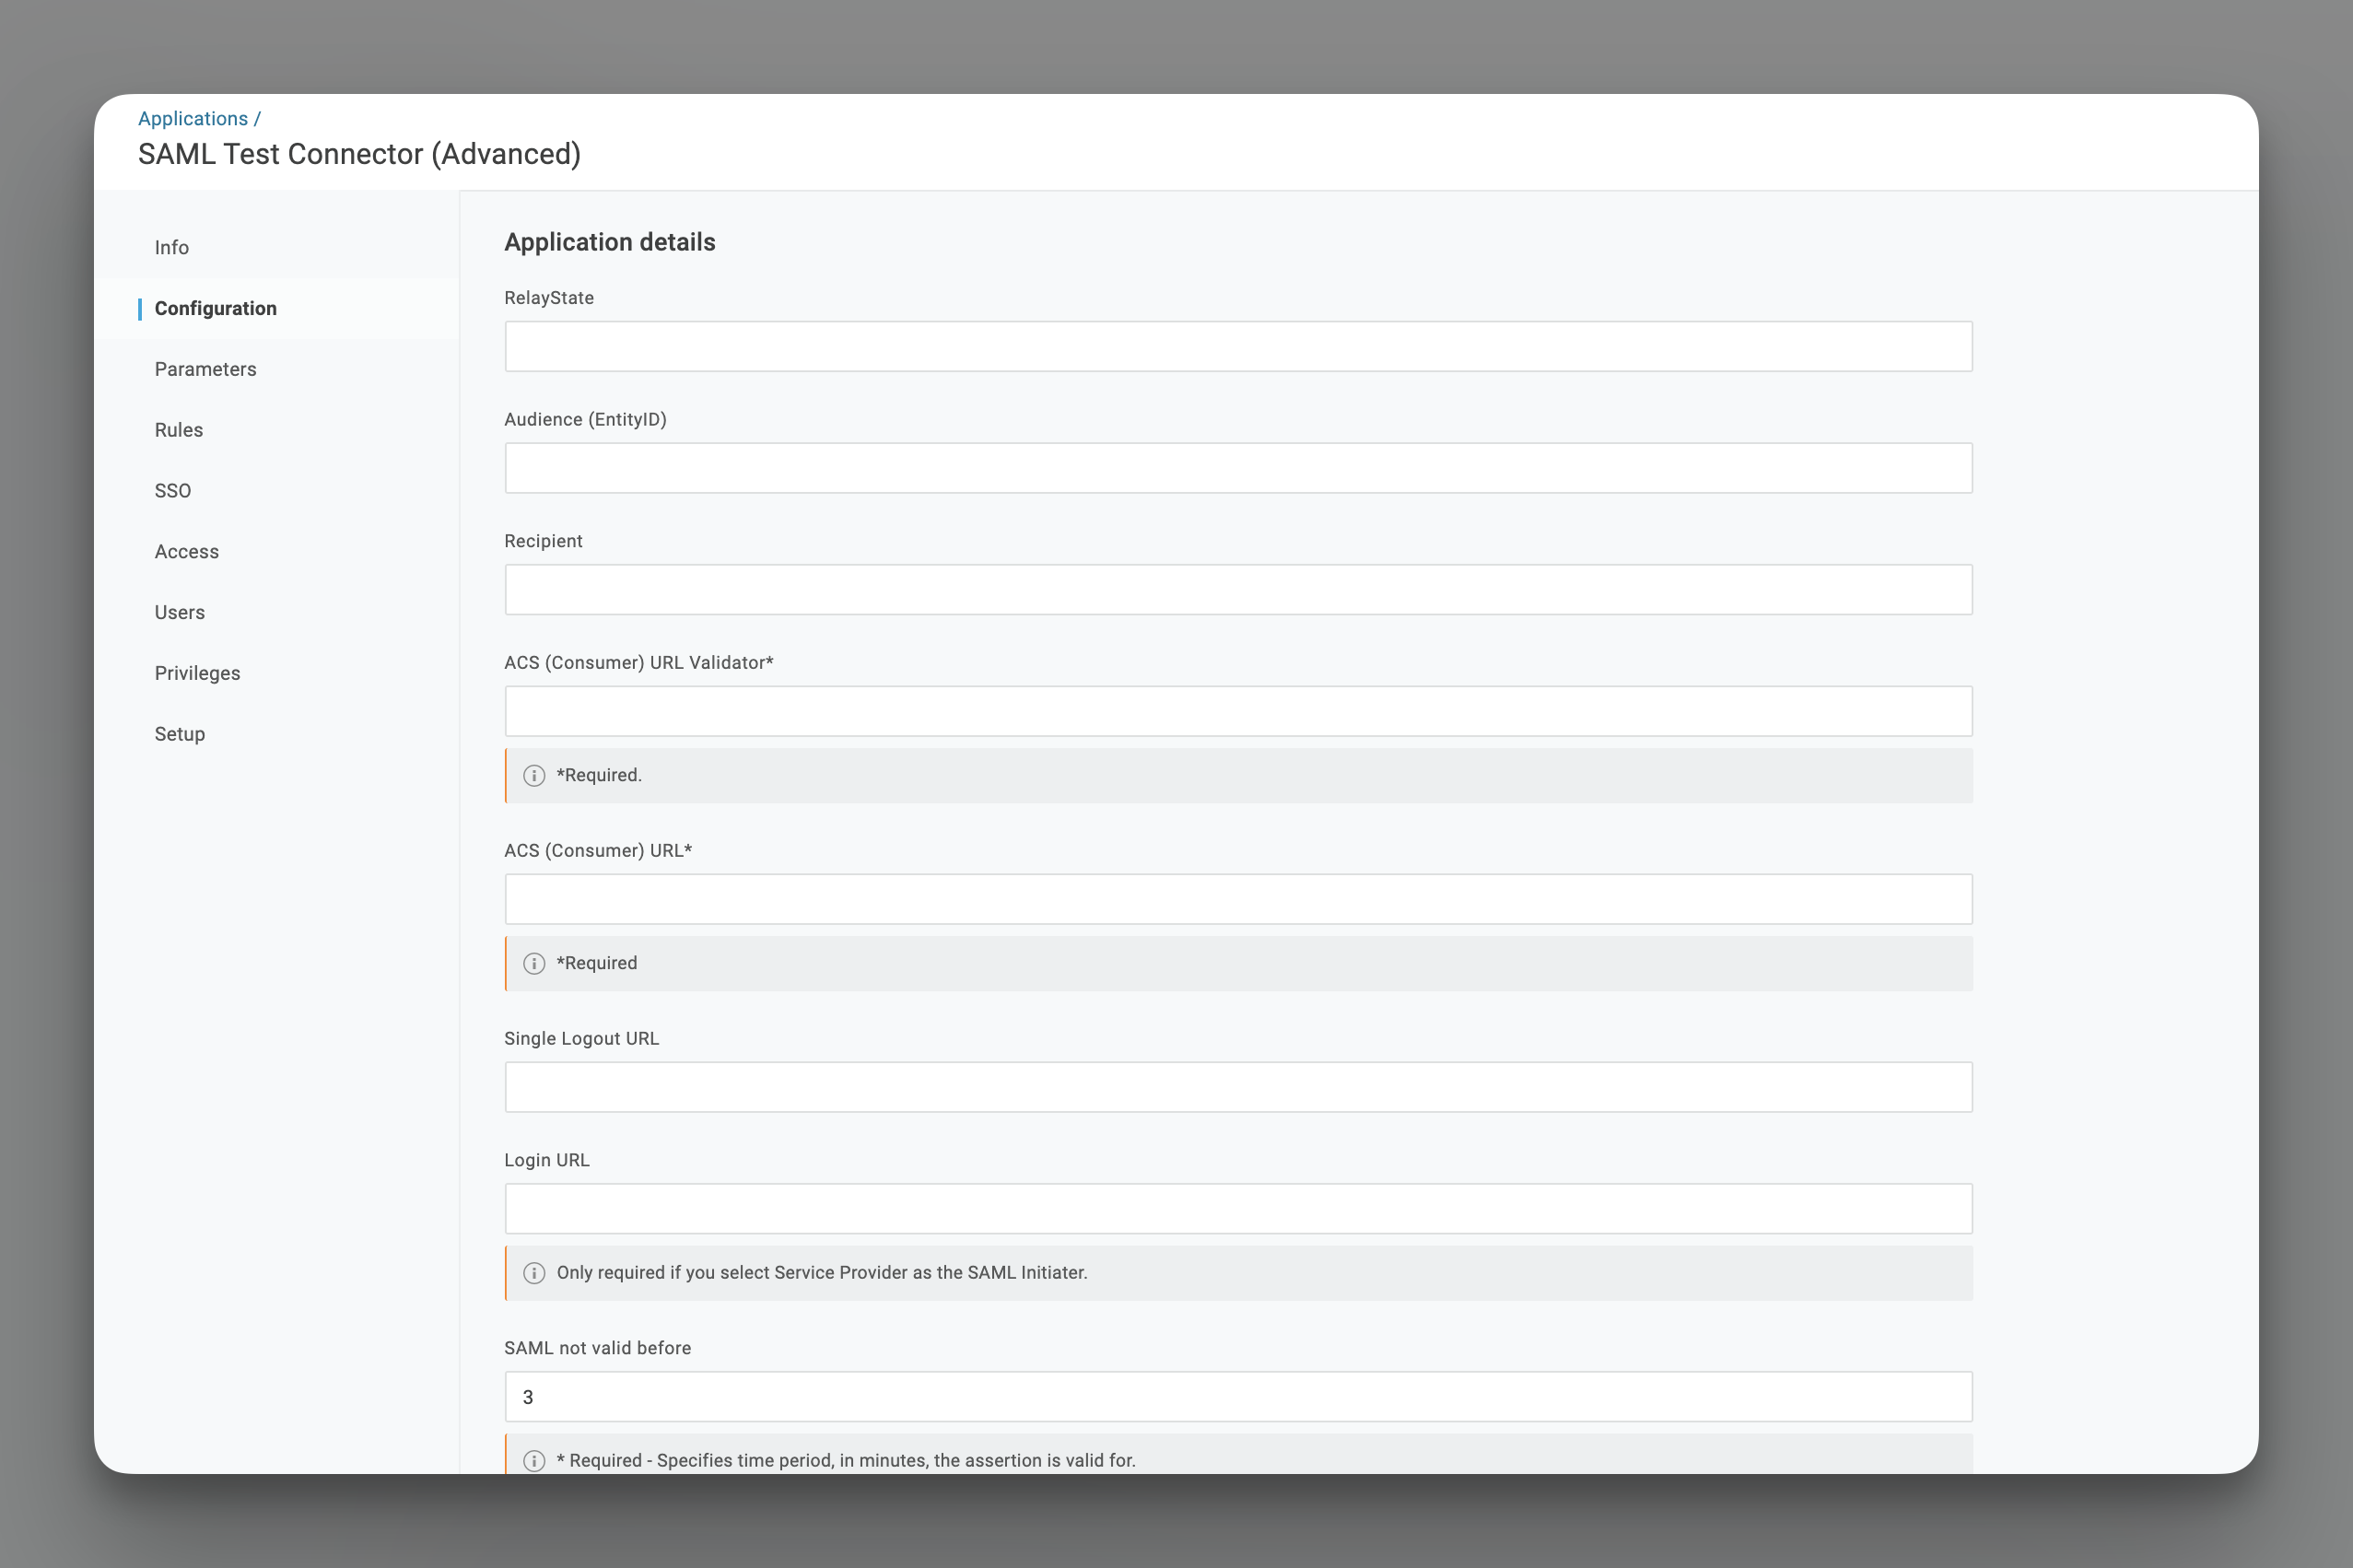Click the Audience (EntityID) field

pos(1238,468)
